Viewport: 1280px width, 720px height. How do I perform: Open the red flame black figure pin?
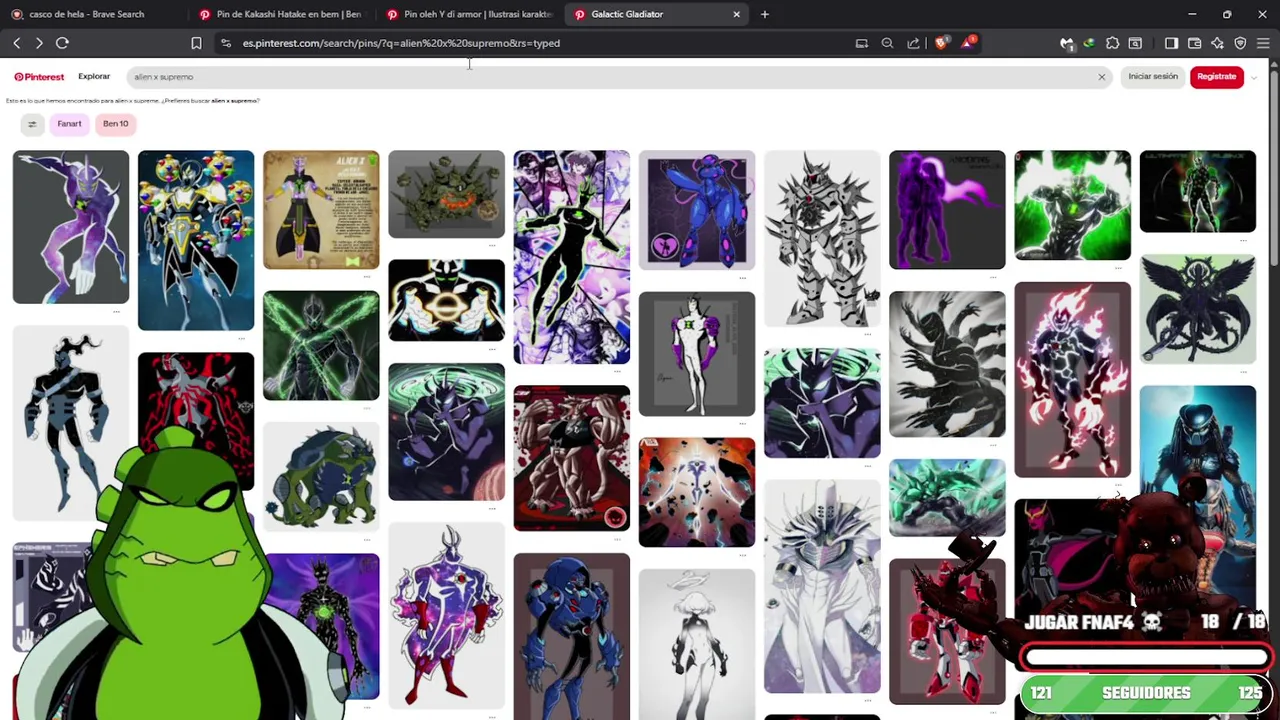point(1072,380)
